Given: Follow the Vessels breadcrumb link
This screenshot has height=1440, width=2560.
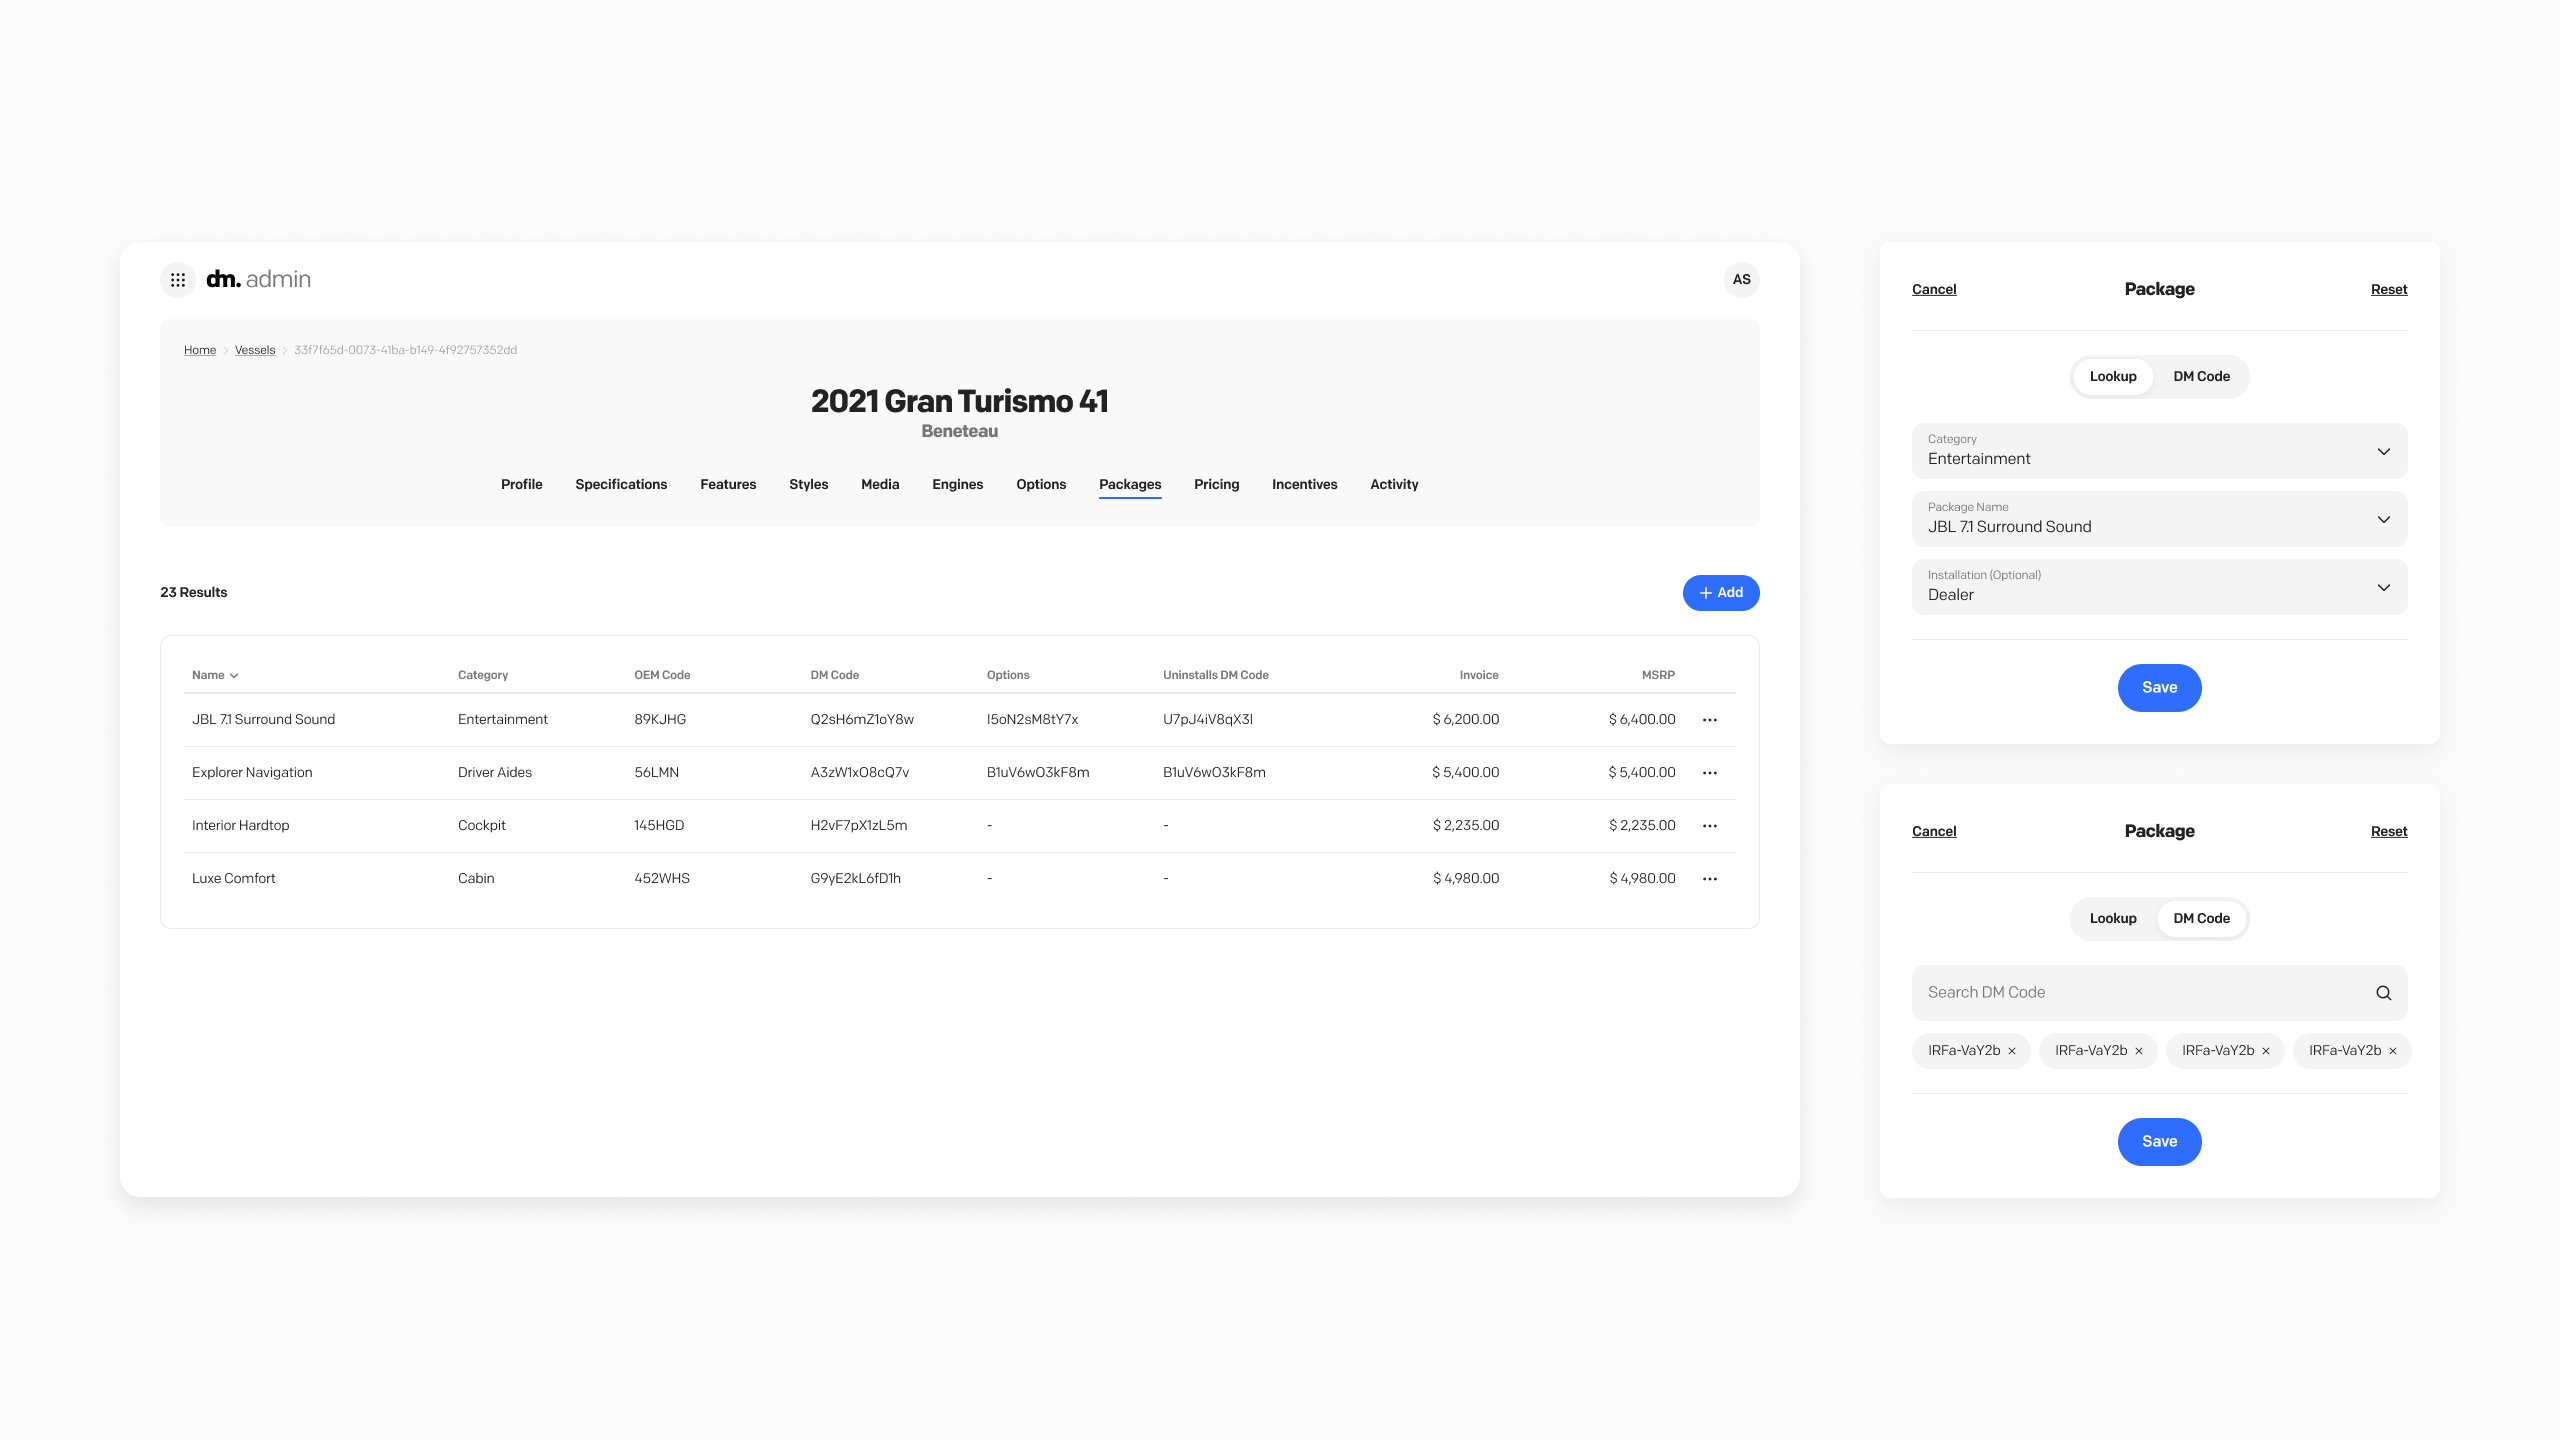Looking at the screenshot, I should [x=255, y=350].
